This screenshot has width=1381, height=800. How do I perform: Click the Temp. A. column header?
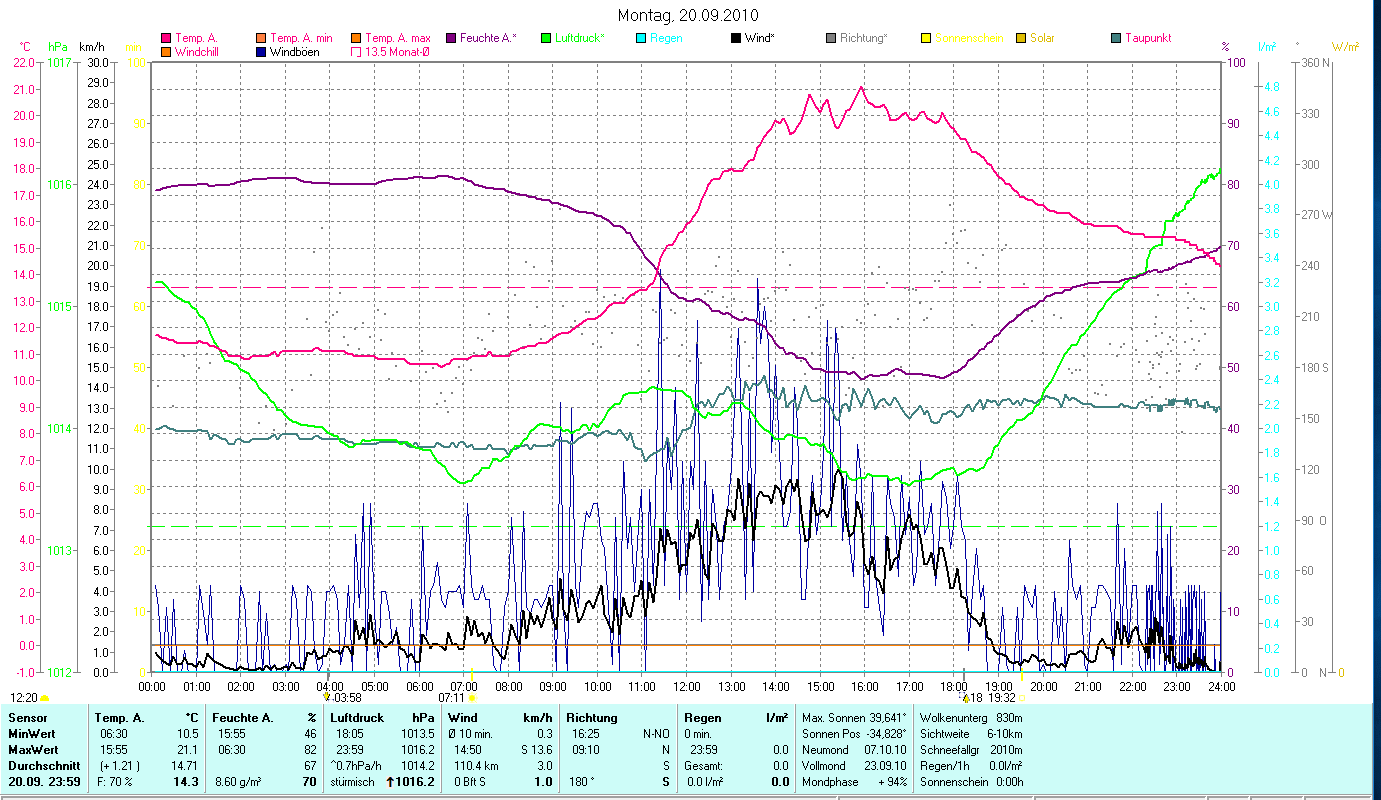(x=118, y=717)
